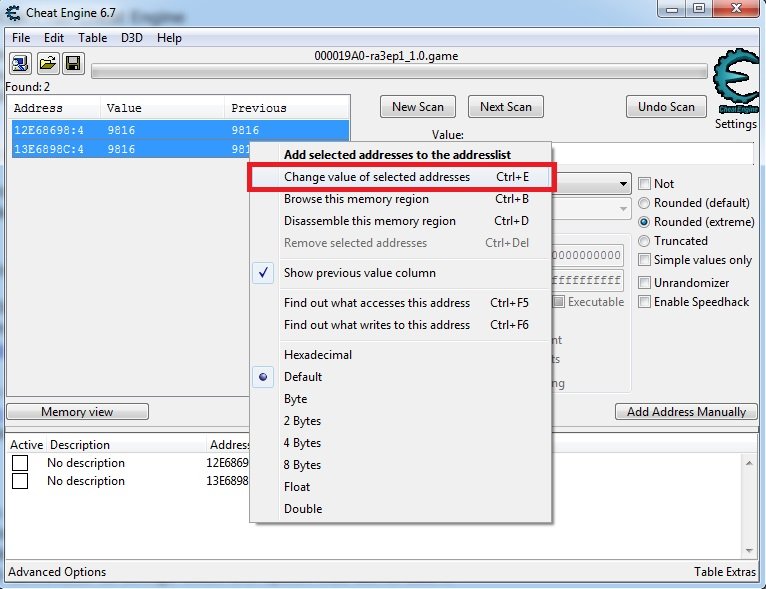Enable Simple values only checkbox
Viewport: 766px width, 589px height.
click(x=644, y=260)
